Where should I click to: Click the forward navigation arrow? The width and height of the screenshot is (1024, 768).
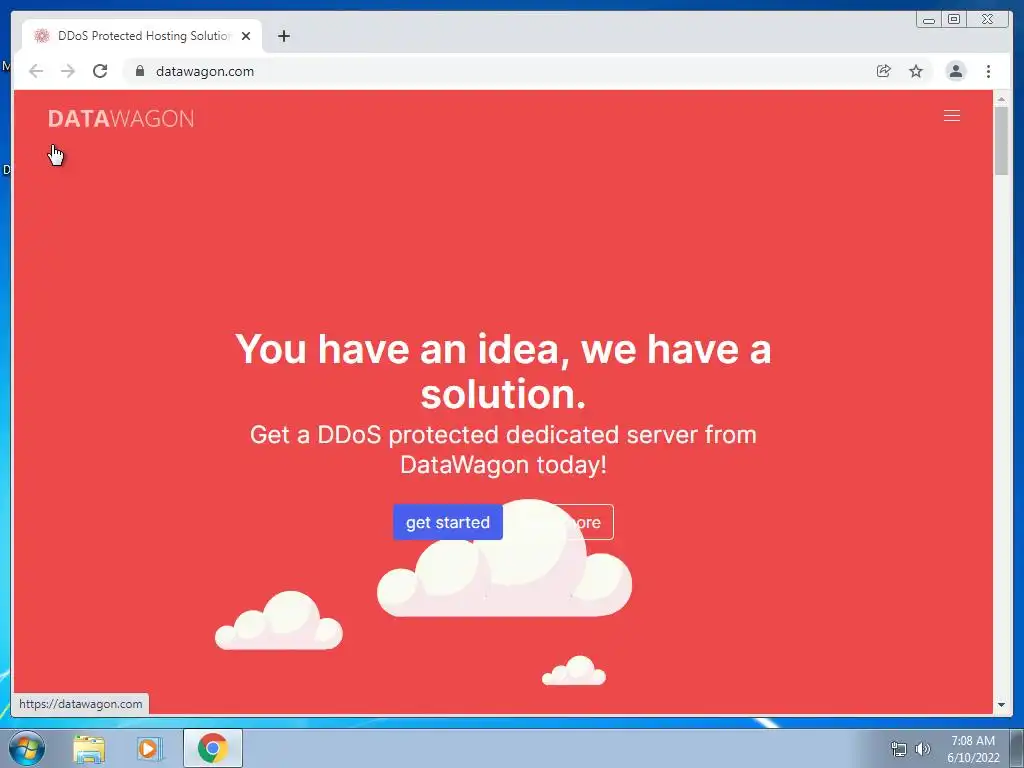coord(68,71)
